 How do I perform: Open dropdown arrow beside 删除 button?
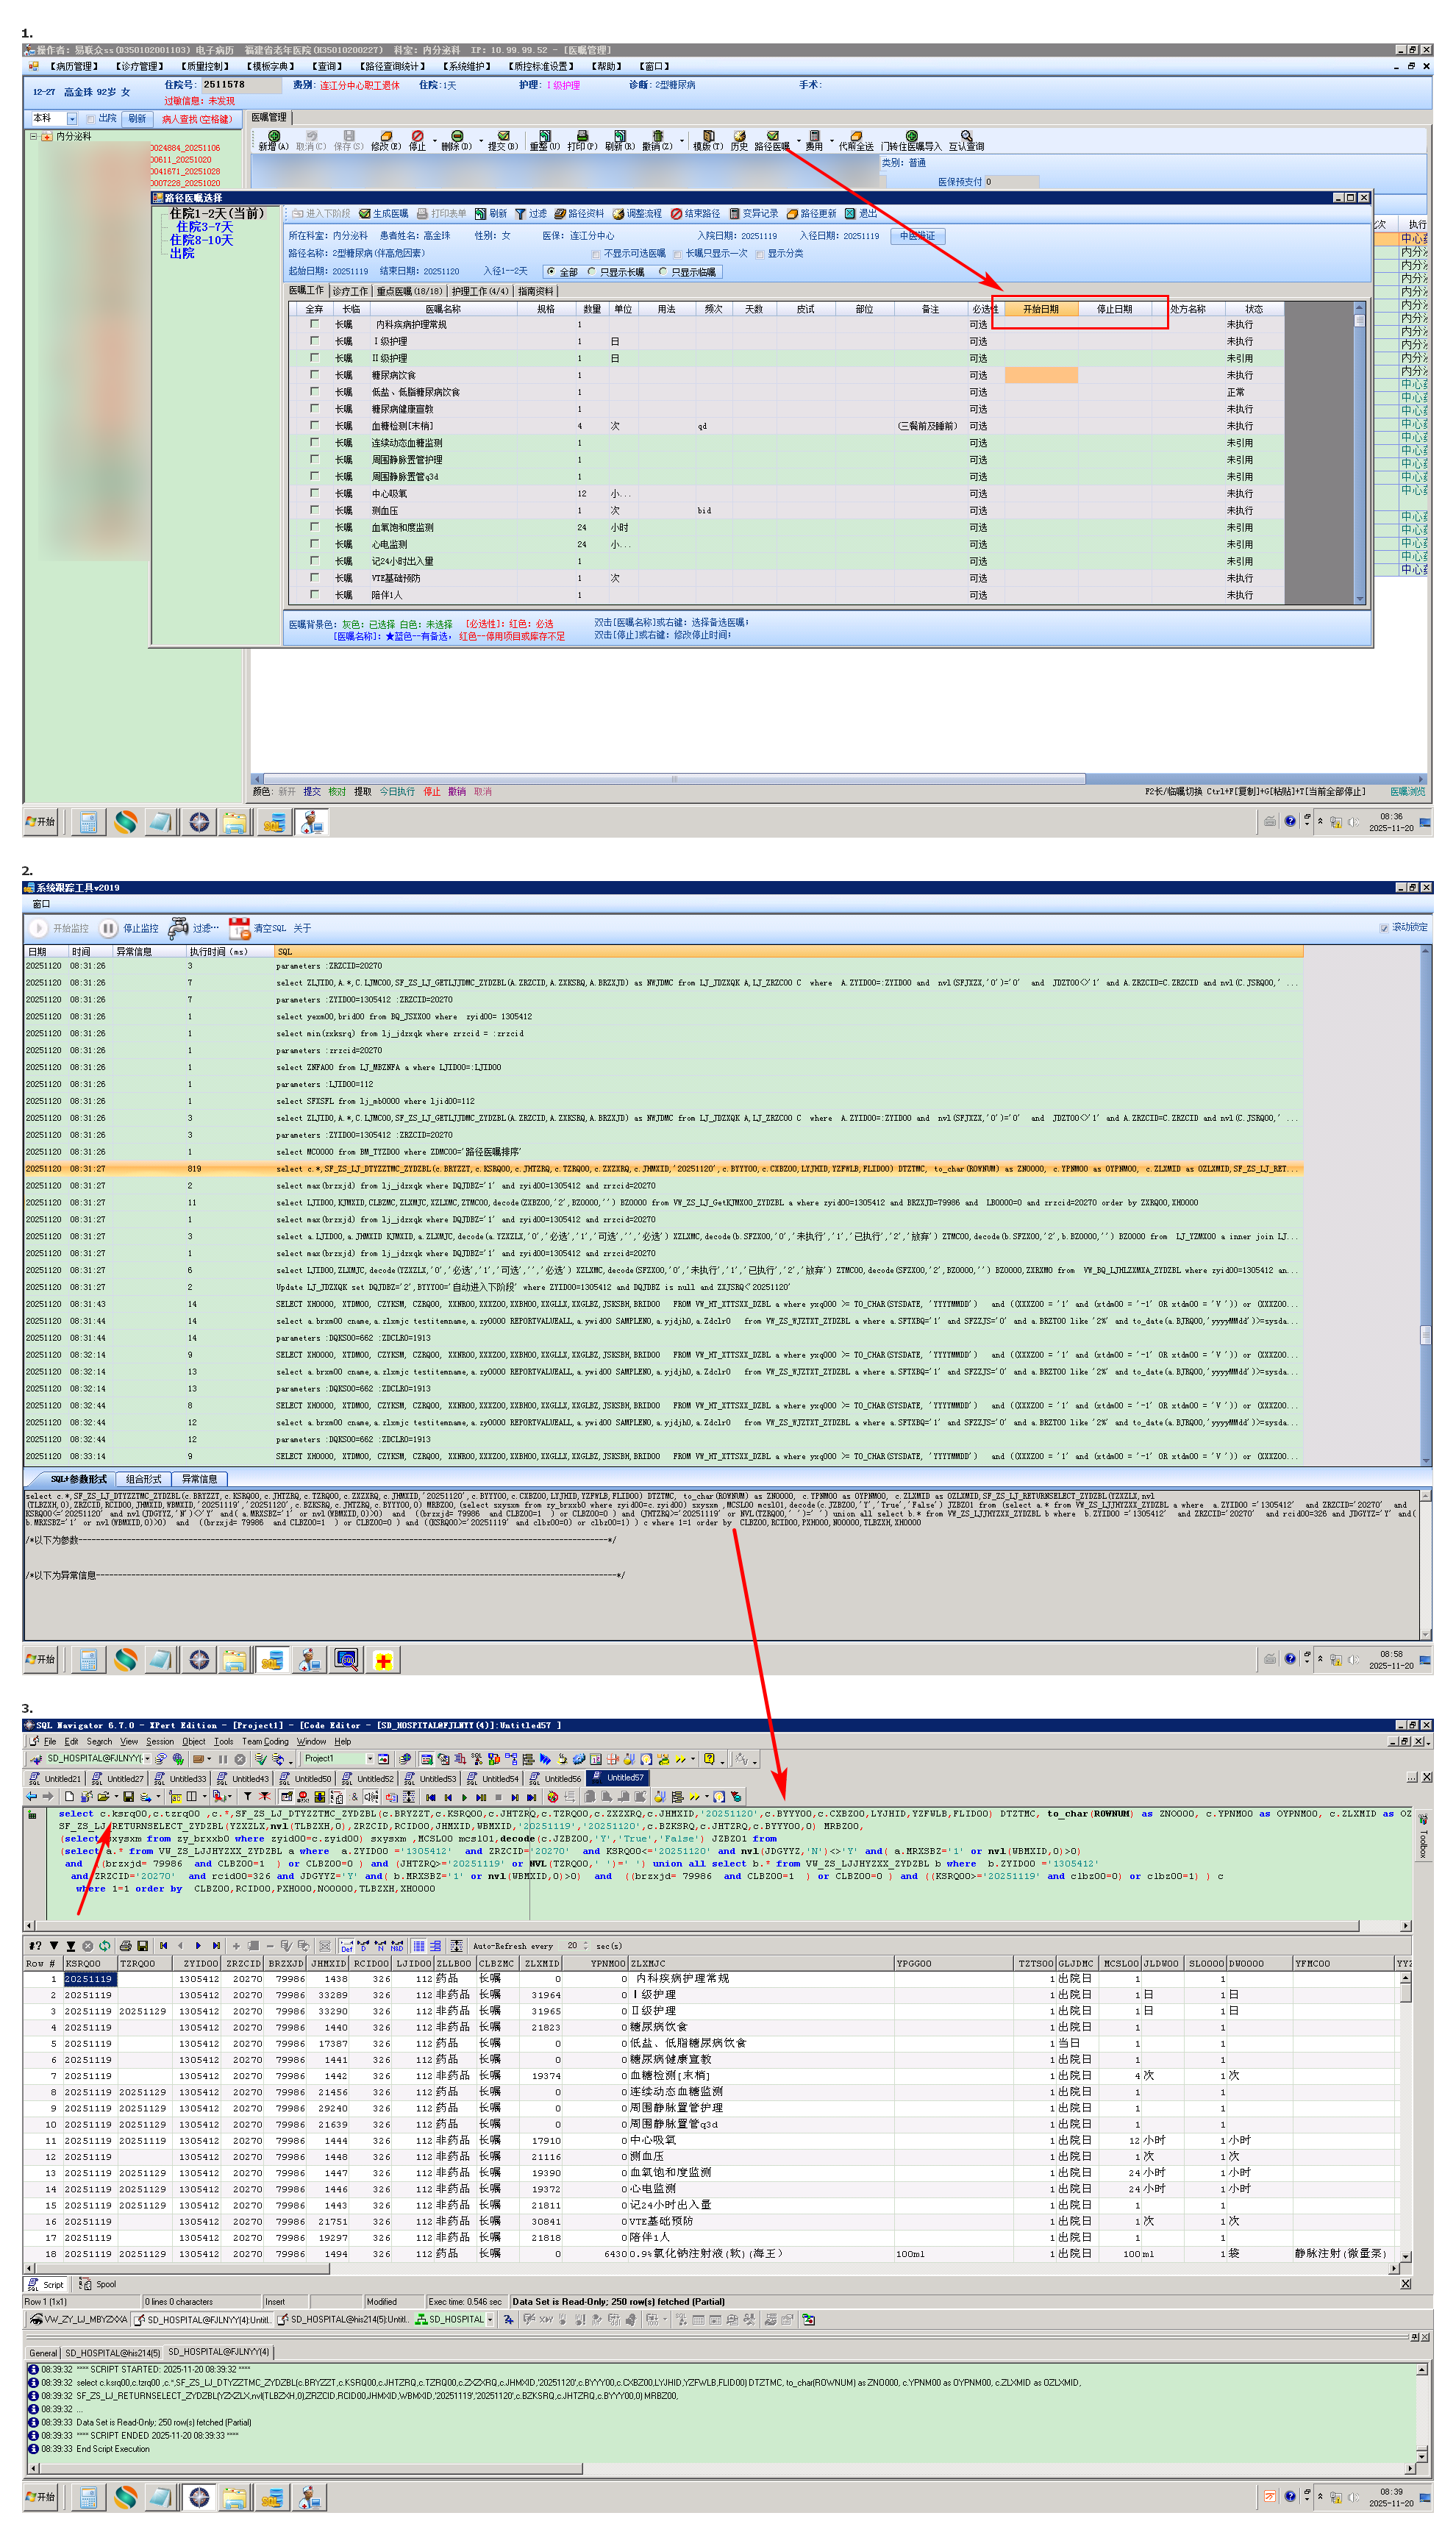pos(481,141)
